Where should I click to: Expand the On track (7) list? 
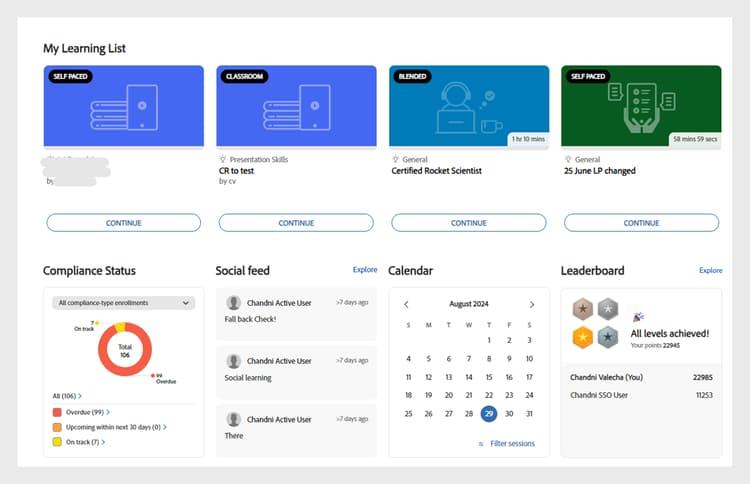pyautogui.click(x=79, y=442)
